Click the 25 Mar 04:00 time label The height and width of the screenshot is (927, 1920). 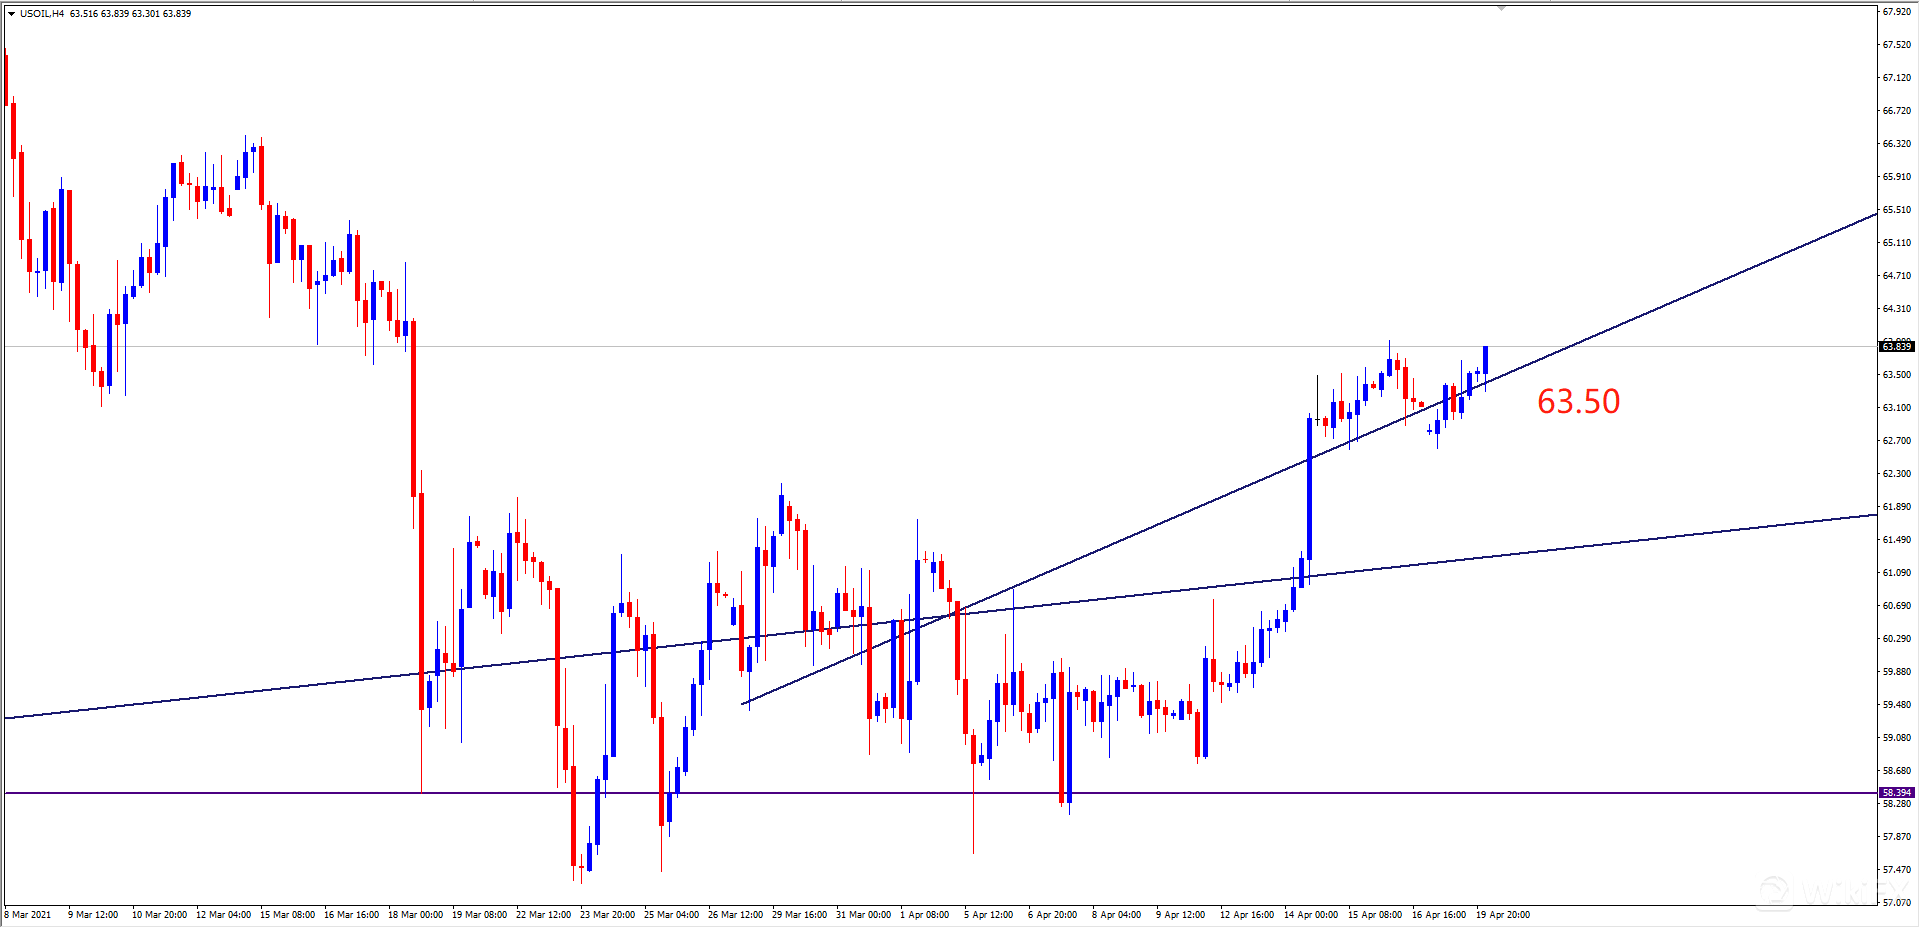click(671, 914)
